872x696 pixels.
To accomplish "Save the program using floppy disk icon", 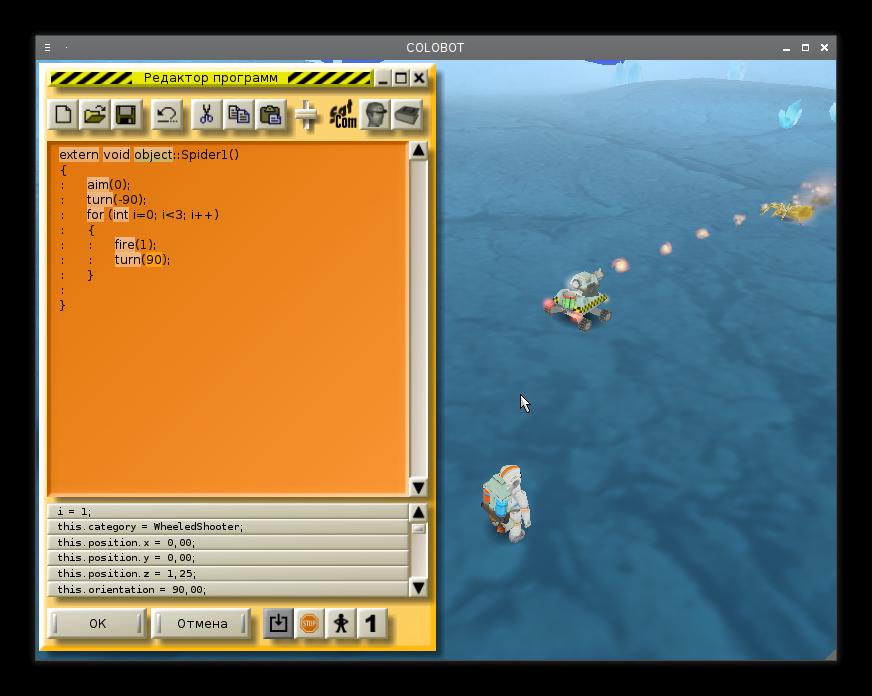I will tap(126, 115).
